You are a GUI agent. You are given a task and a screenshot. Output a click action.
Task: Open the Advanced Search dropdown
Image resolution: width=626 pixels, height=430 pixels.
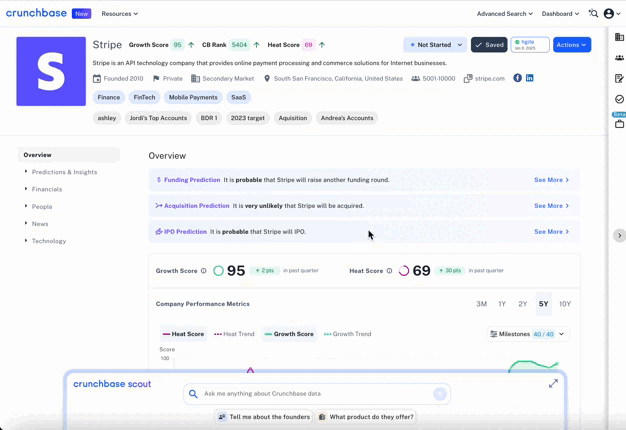click(x=505, y=14)
